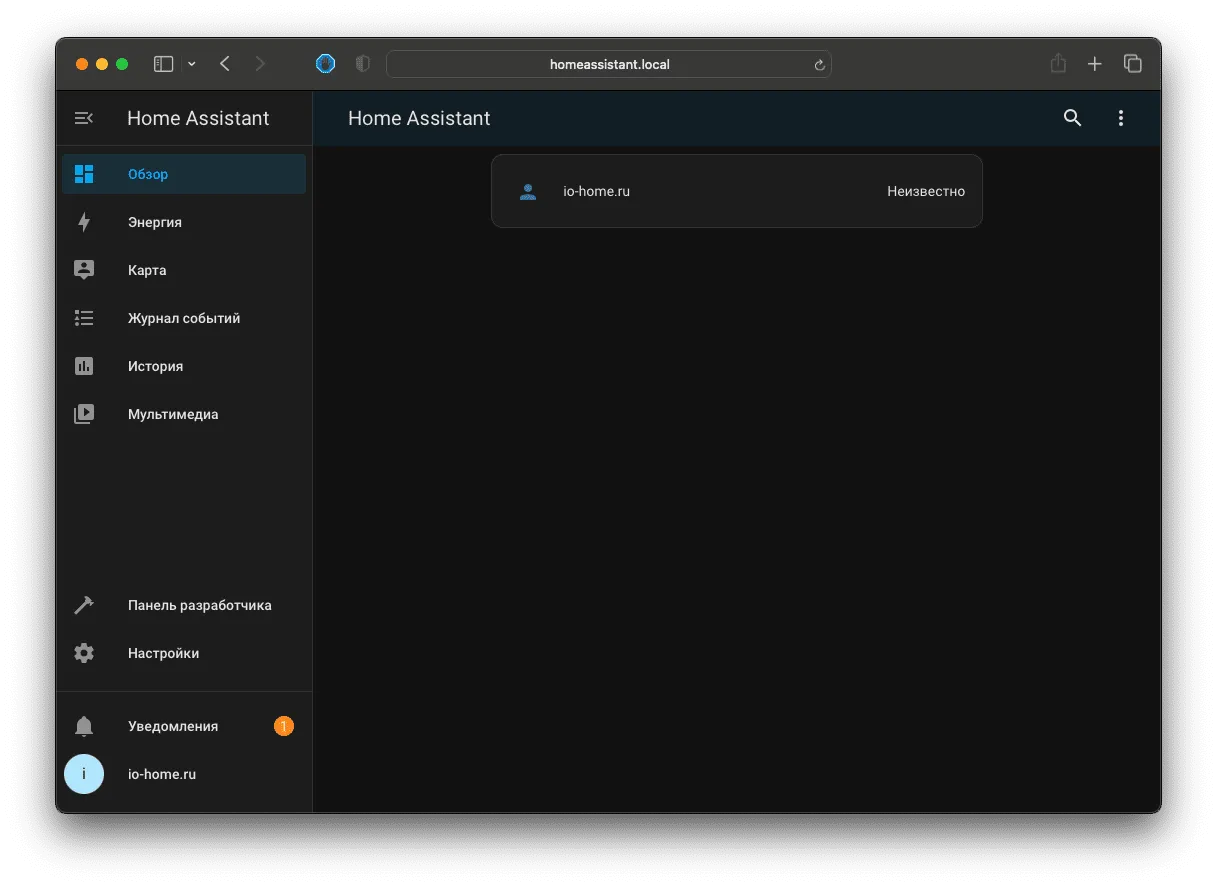Open Мультимедиа sidebar item
This screenshot has height=887, width=1217.
184,414
